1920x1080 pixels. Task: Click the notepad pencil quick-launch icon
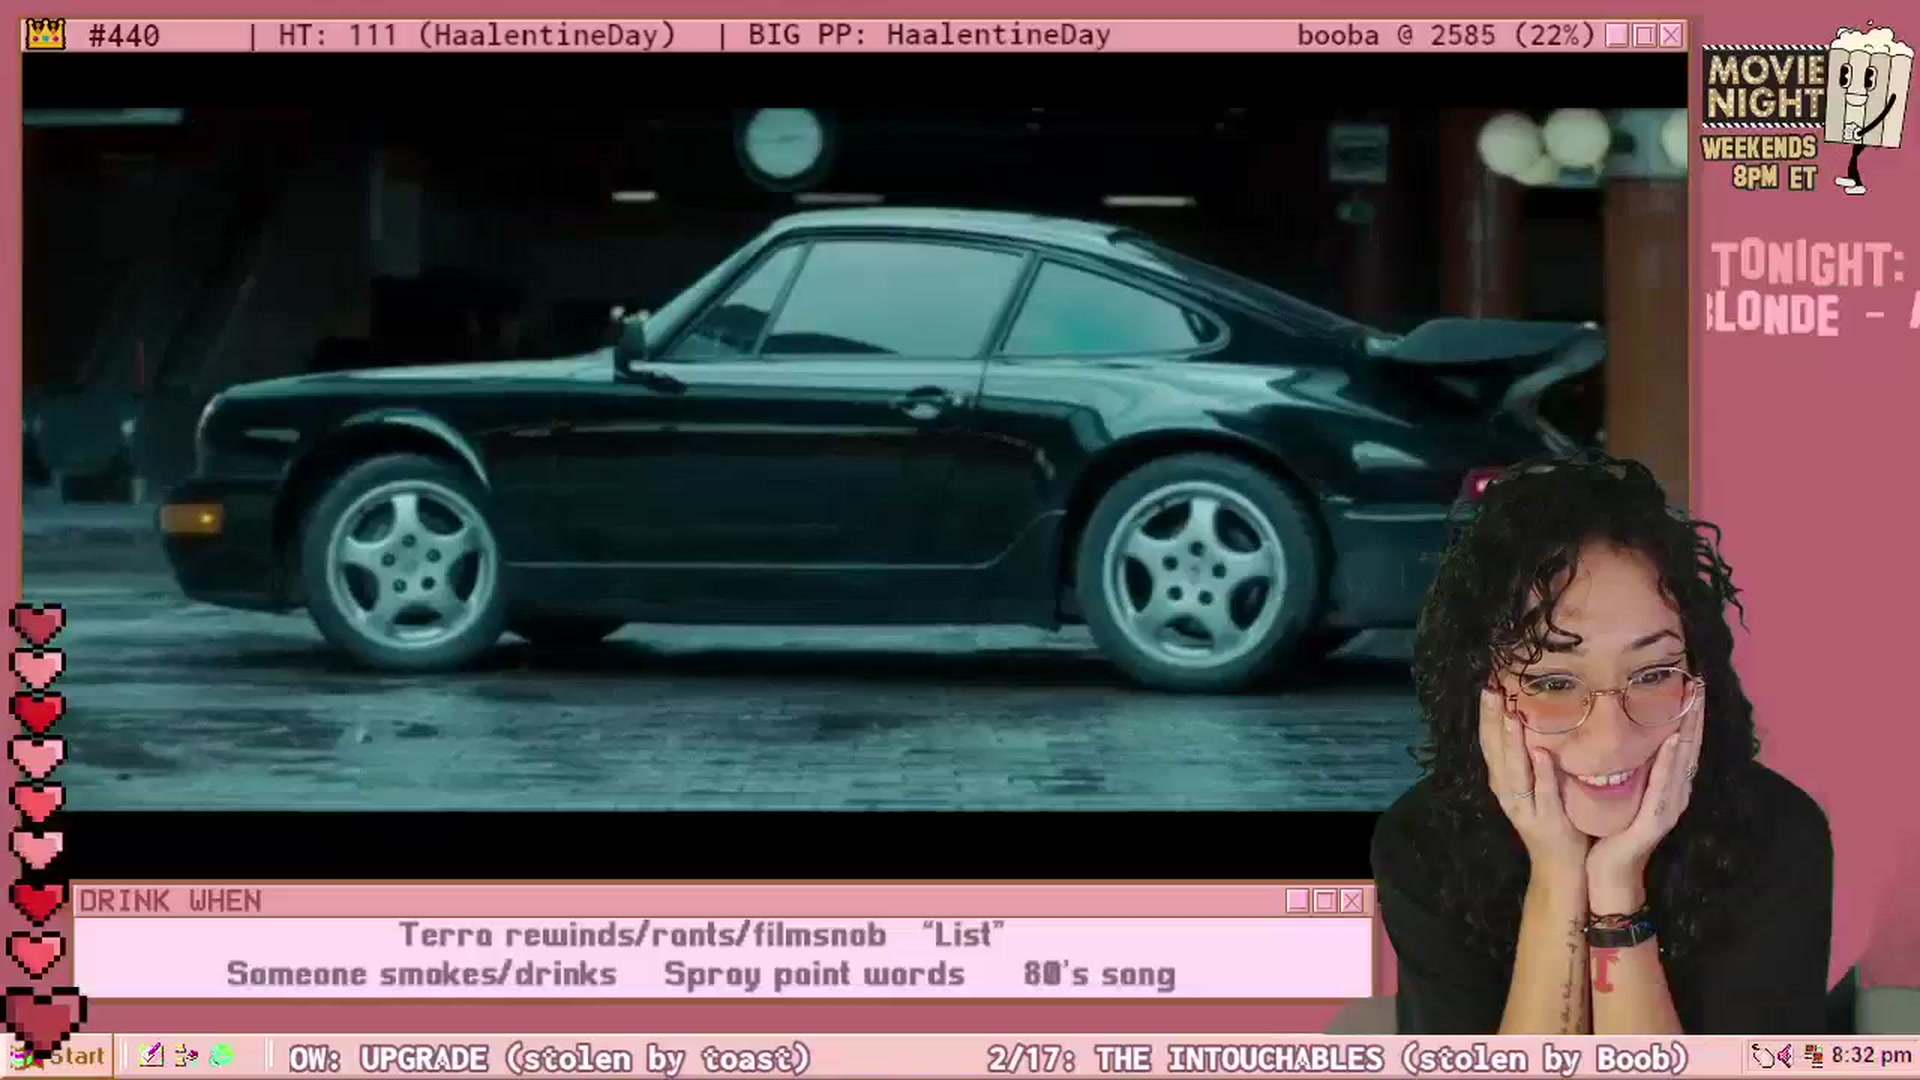(151, 1056)
